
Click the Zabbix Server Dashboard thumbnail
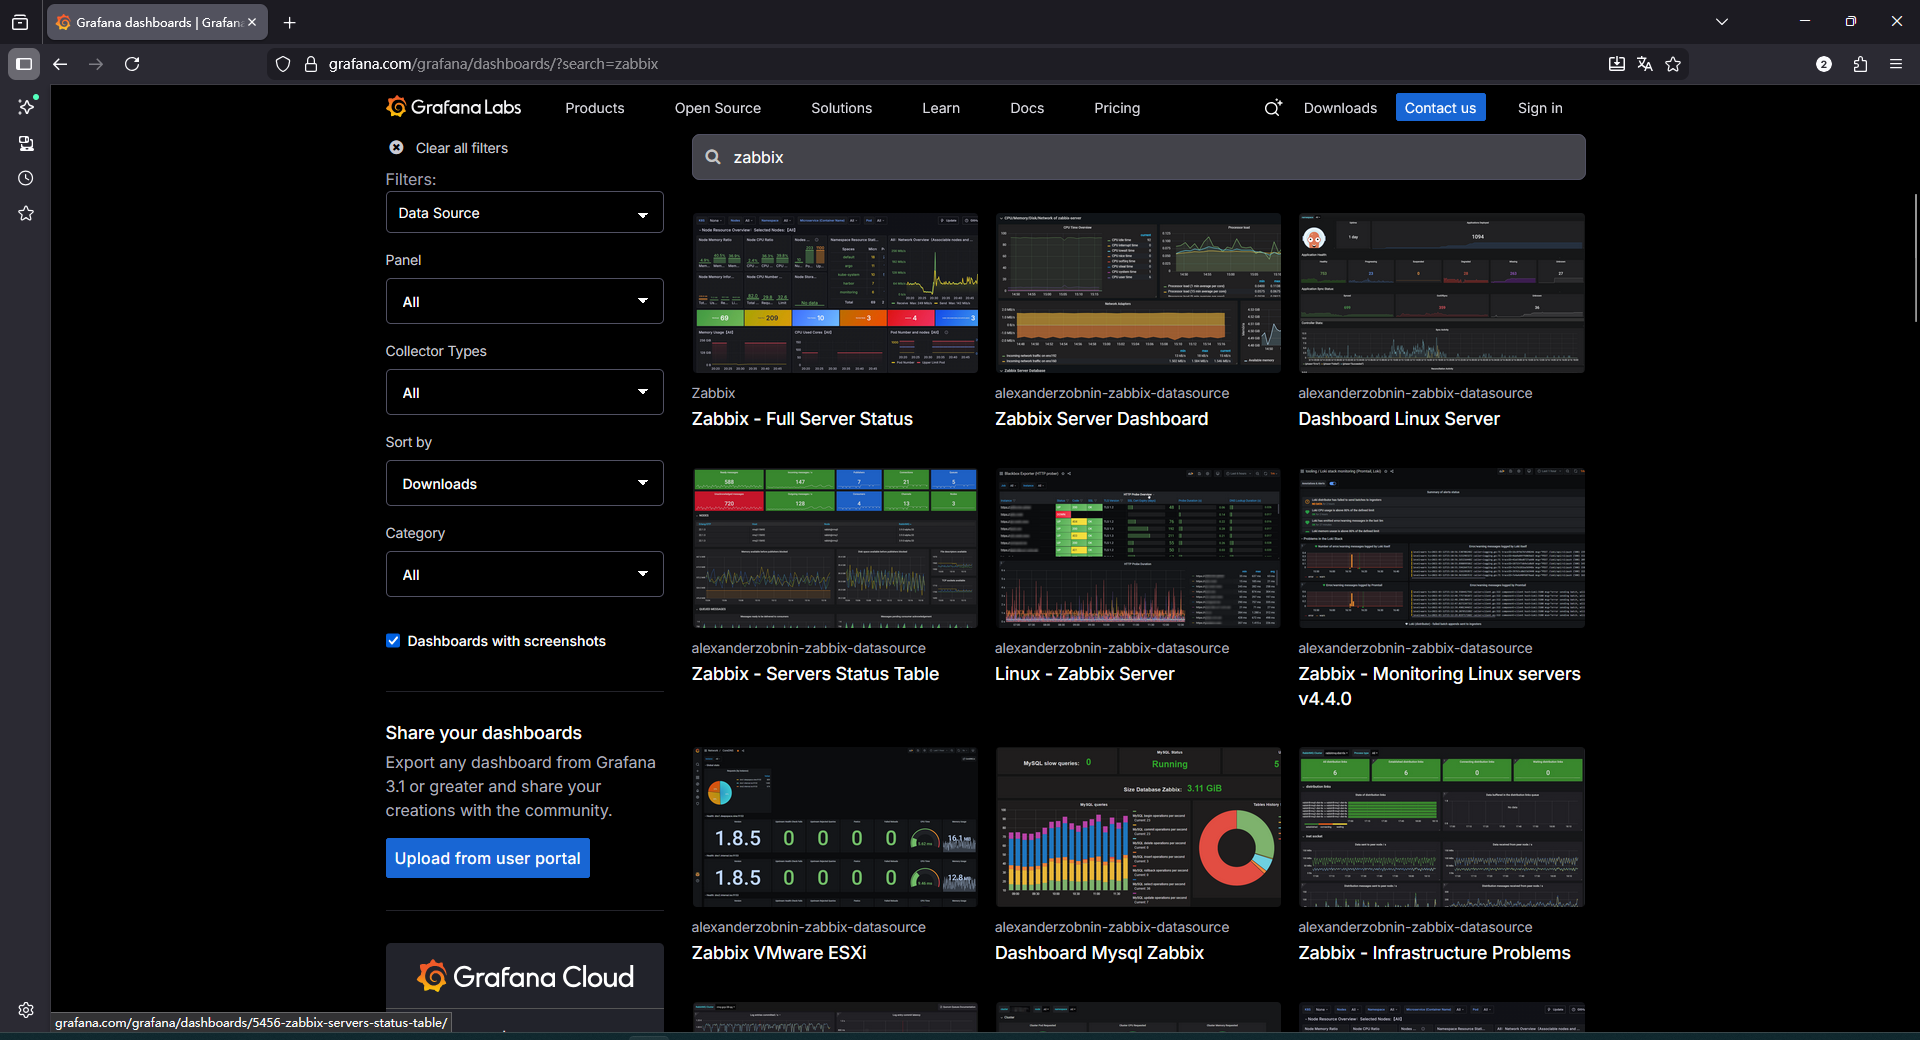(x=1138, y=293)
